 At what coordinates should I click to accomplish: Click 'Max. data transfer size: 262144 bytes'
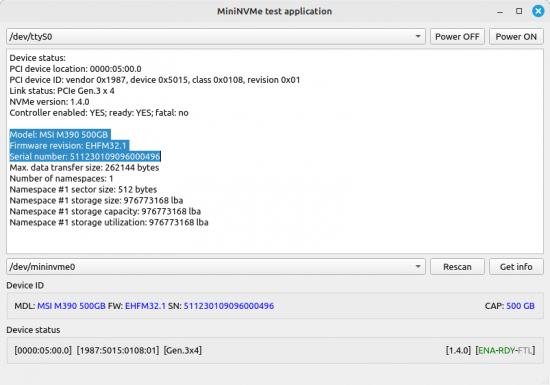pyautogui.click(x=84, y=168)
